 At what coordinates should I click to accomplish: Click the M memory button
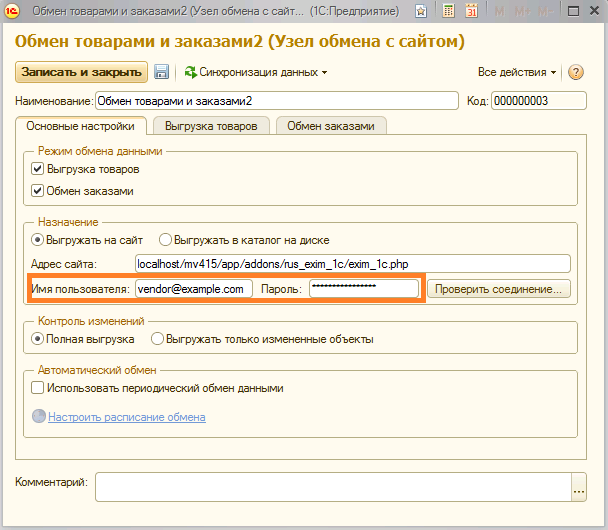point(499,12)
